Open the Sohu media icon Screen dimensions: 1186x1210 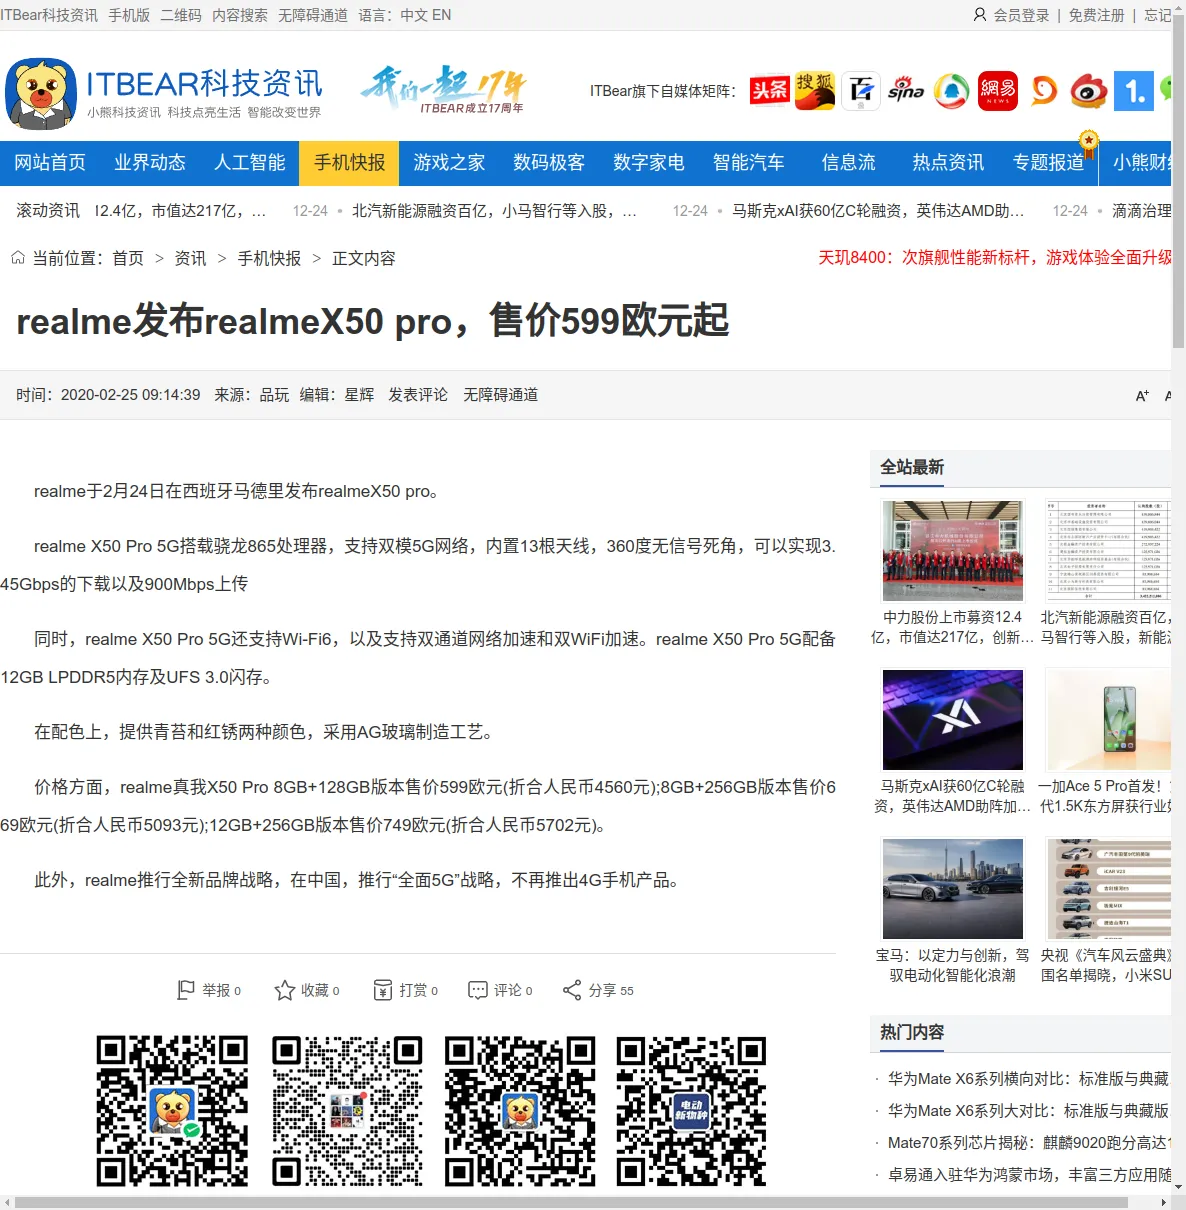[815, 91]
